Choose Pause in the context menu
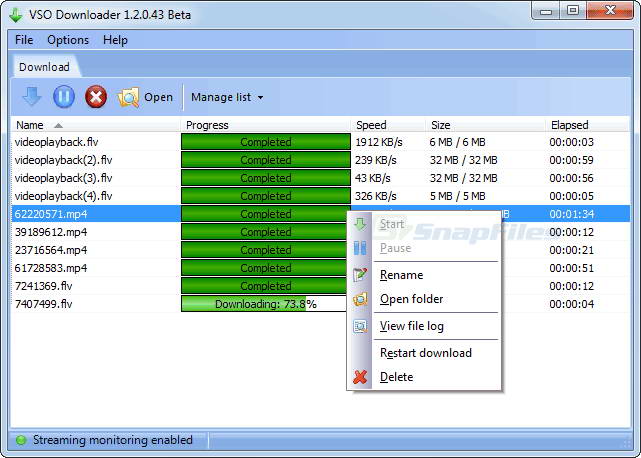This screenshot has height=458, width=641. pos(424,248)
